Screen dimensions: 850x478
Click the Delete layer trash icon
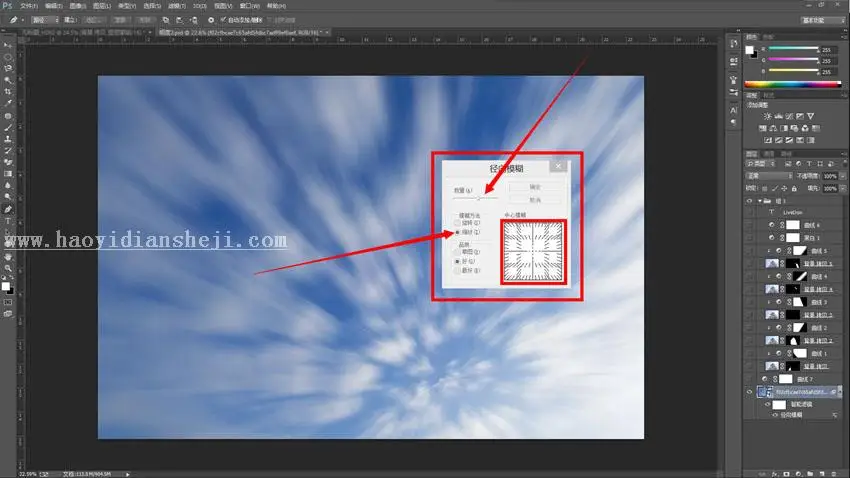coord(834,474)
